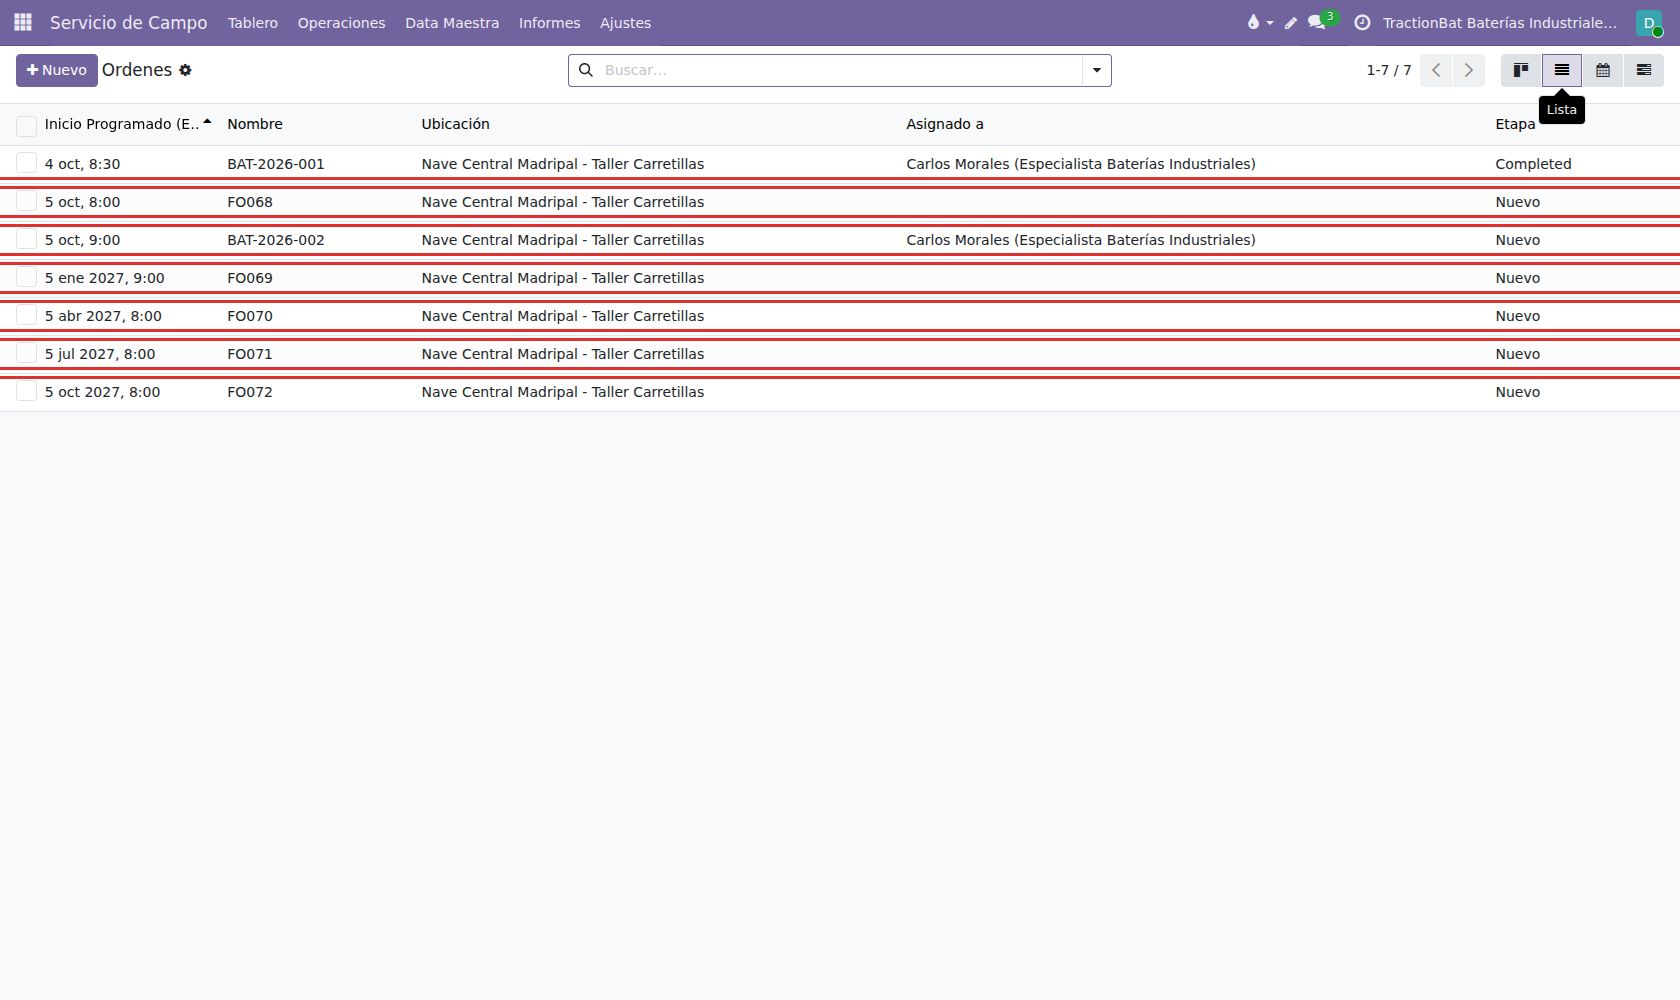Go to the next page arrow
Screen dimensions: 1680x1000
tap(1469, 70)
